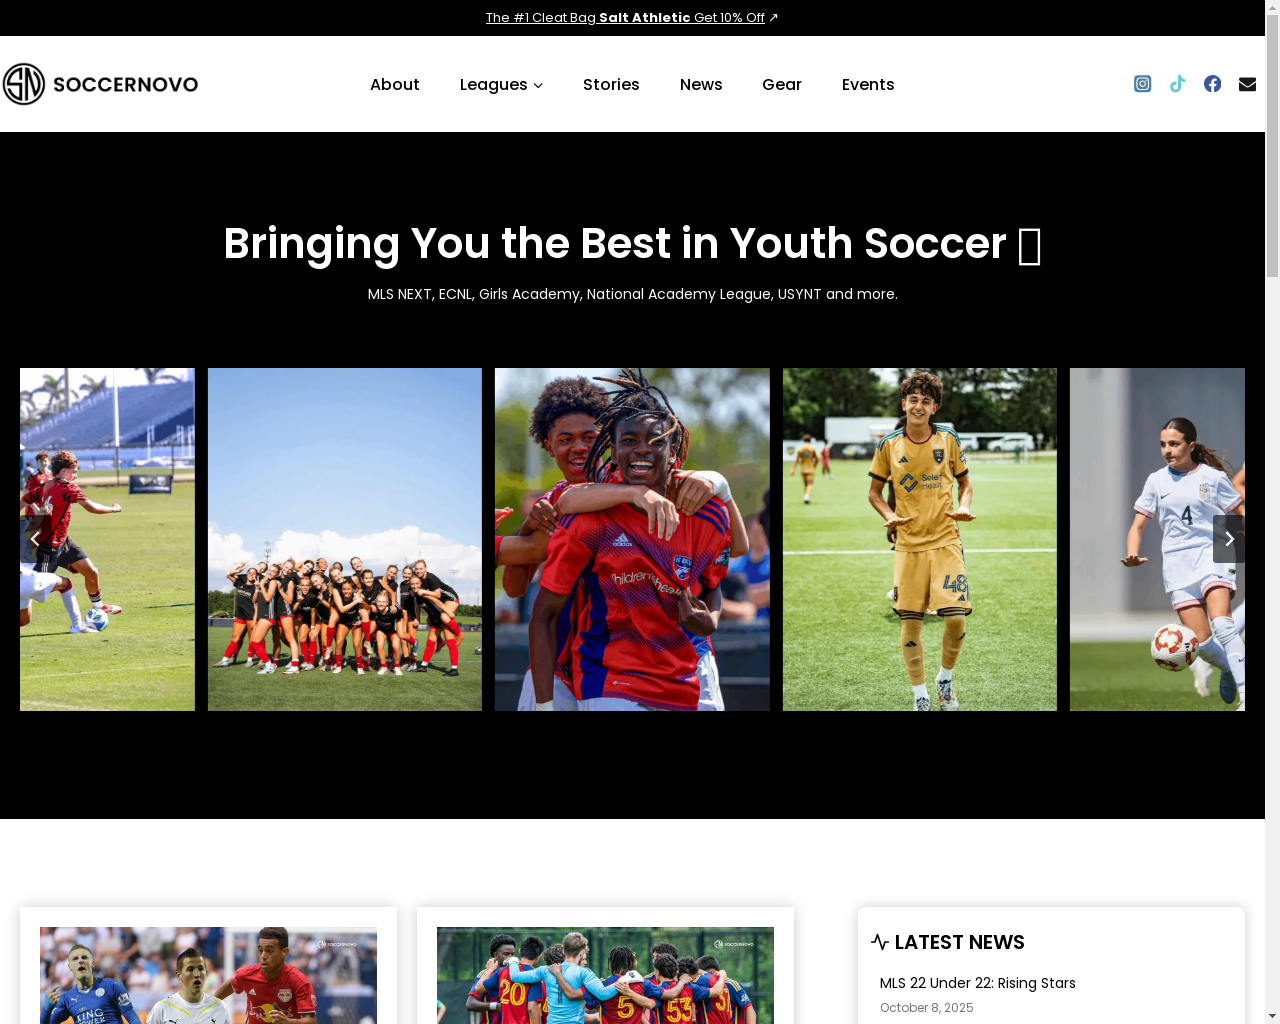
Task: Select the girls team group photo slide
Action: pos(345,539)
